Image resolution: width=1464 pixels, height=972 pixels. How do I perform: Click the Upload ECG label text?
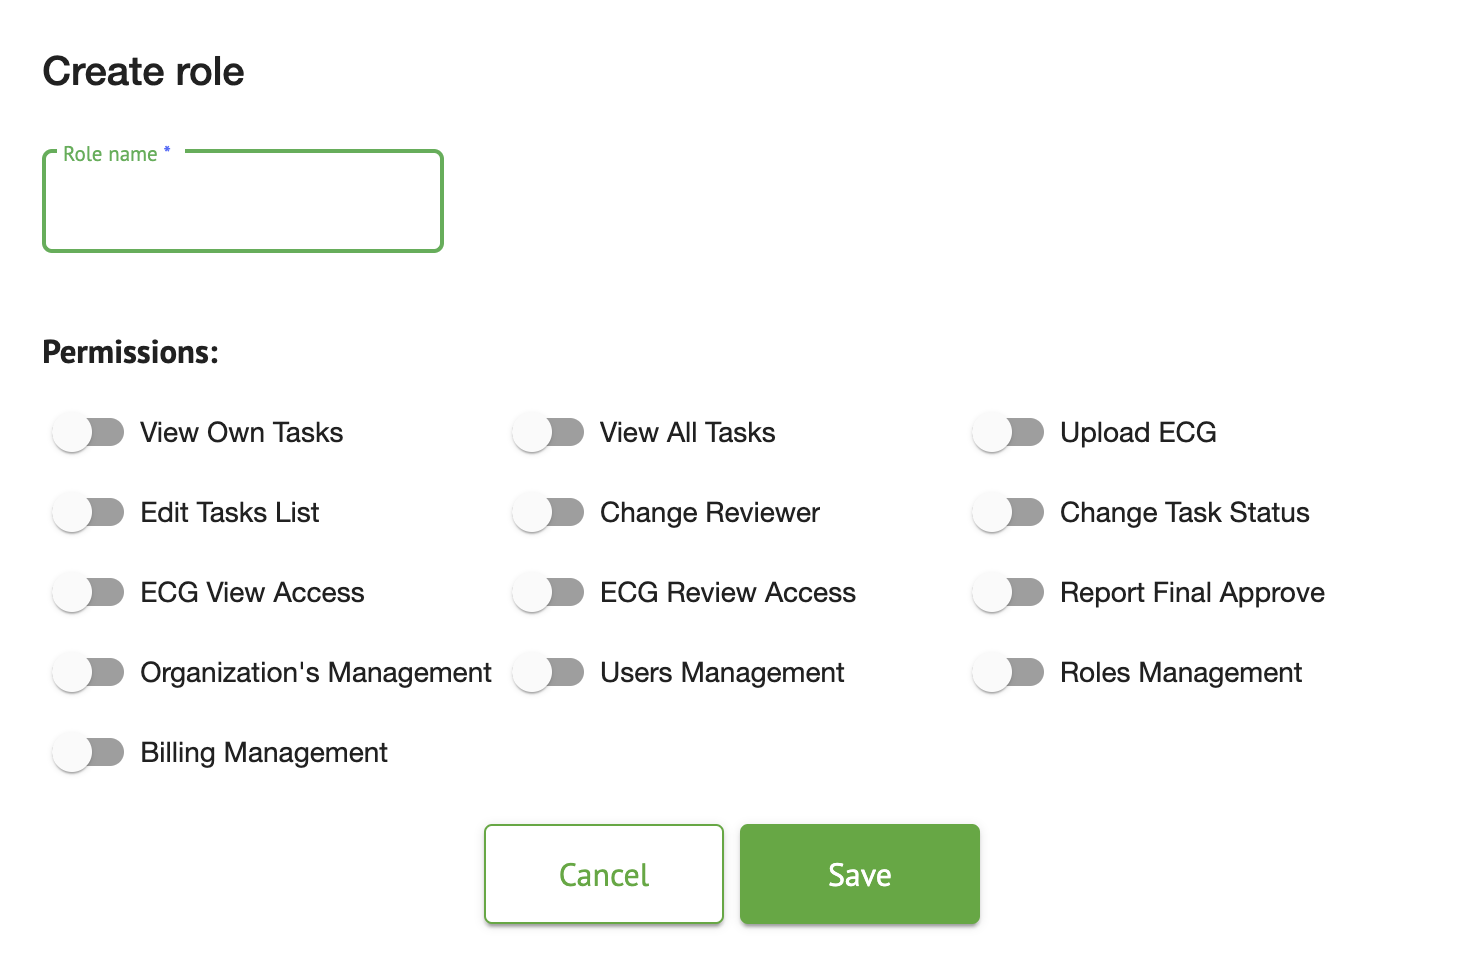[1138, 433]
